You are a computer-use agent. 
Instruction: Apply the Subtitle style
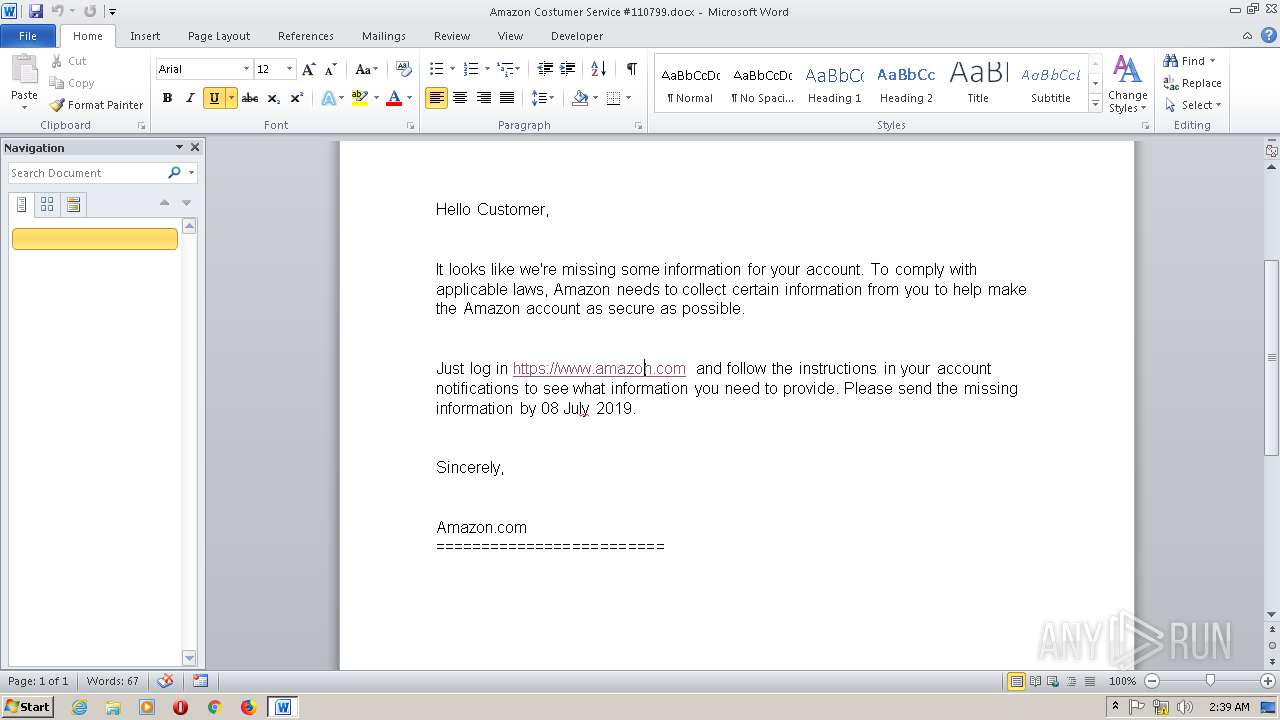(1050, 84)
